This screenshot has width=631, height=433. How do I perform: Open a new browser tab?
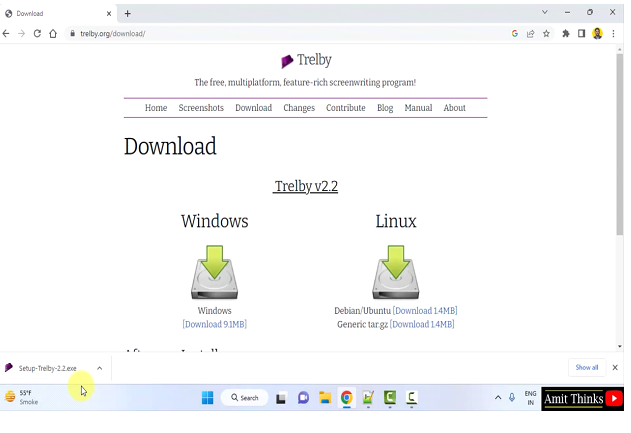pos(127,14)
